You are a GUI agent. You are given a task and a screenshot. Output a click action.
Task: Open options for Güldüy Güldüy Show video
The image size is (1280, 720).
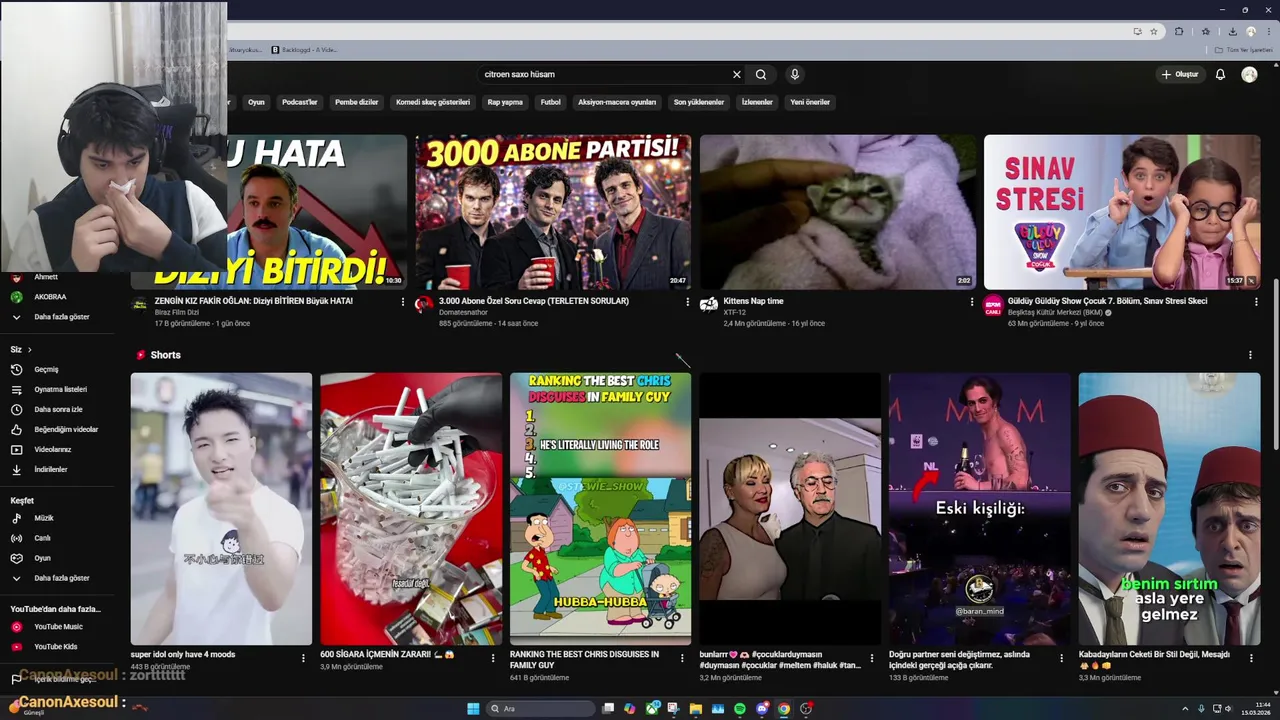[1256, 301]
